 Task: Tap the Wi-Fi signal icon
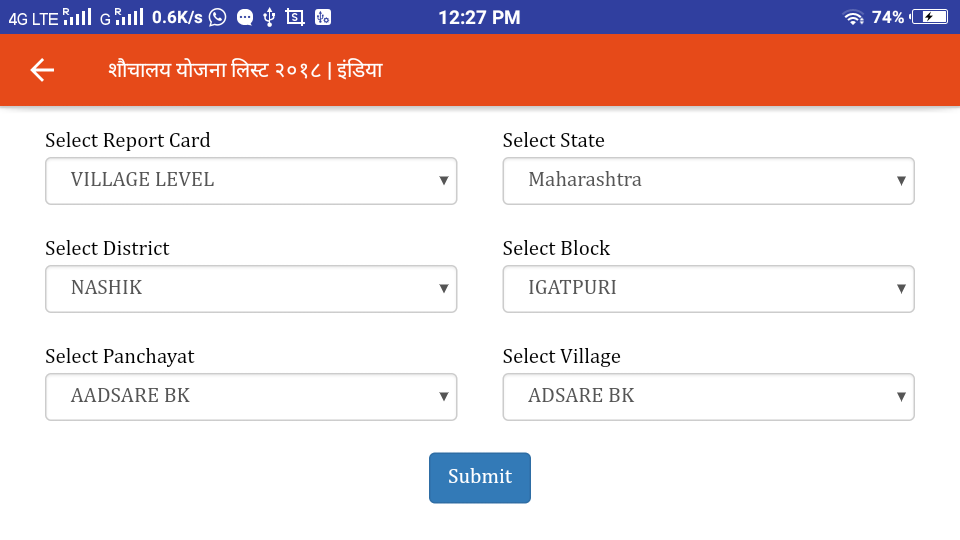pos(853,17)
